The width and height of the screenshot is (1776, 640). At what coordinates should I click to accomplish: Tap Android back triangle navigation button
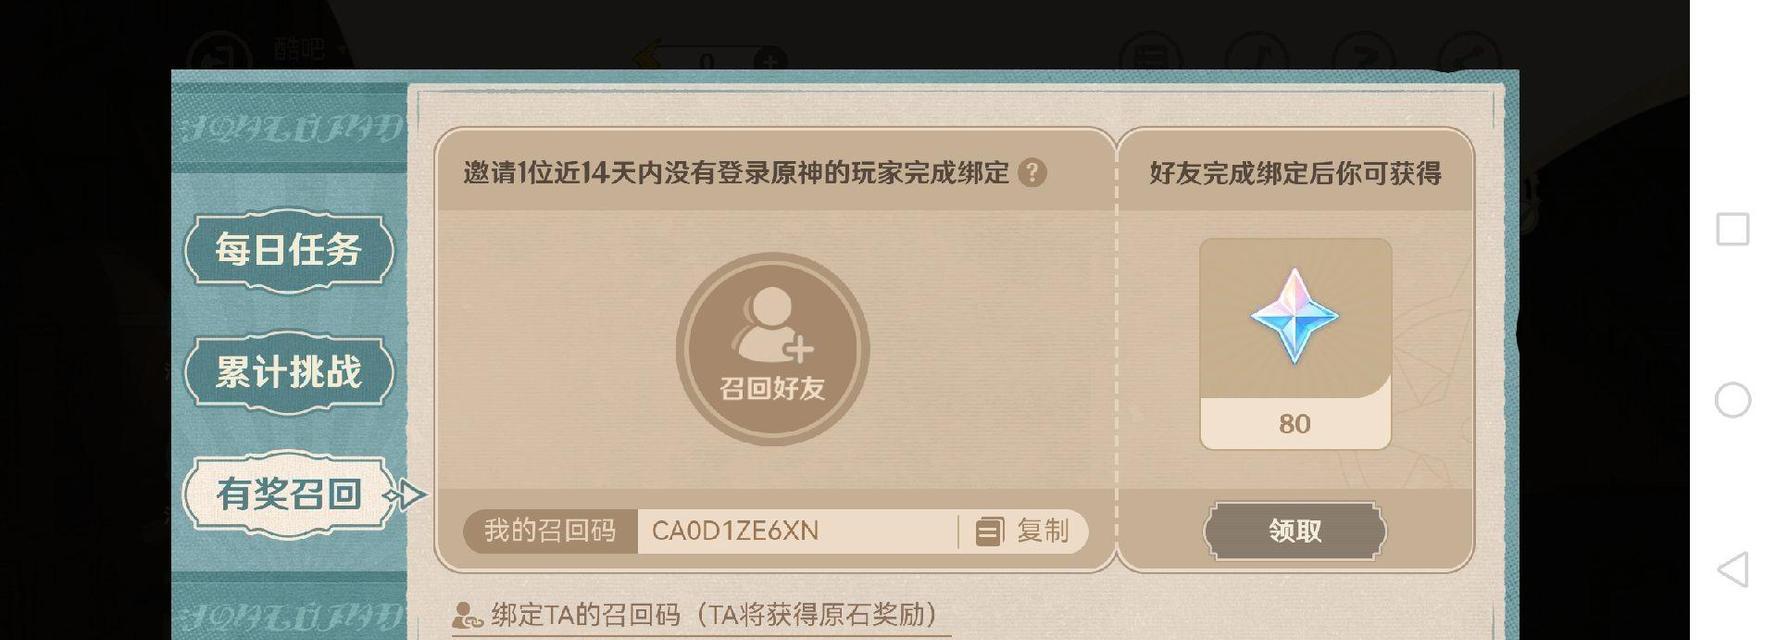[x=1733, y=570]
